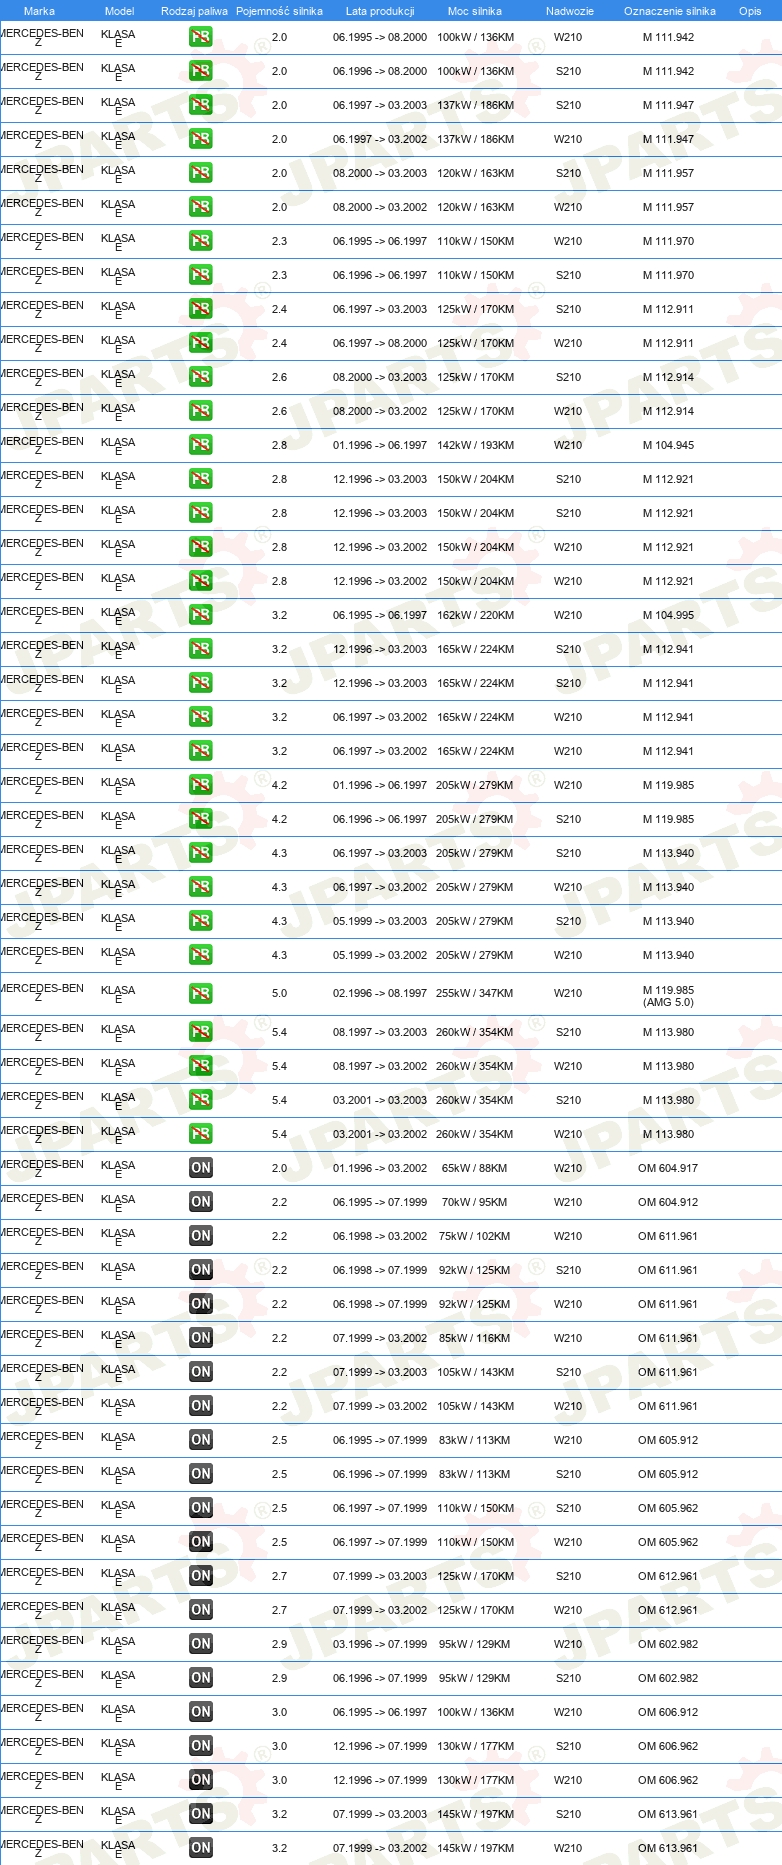The width and height of the screenshot is (782, 1865).
Task: Click the PB icon in the M 112.911 S210 row
Action: tap(201, 309)
